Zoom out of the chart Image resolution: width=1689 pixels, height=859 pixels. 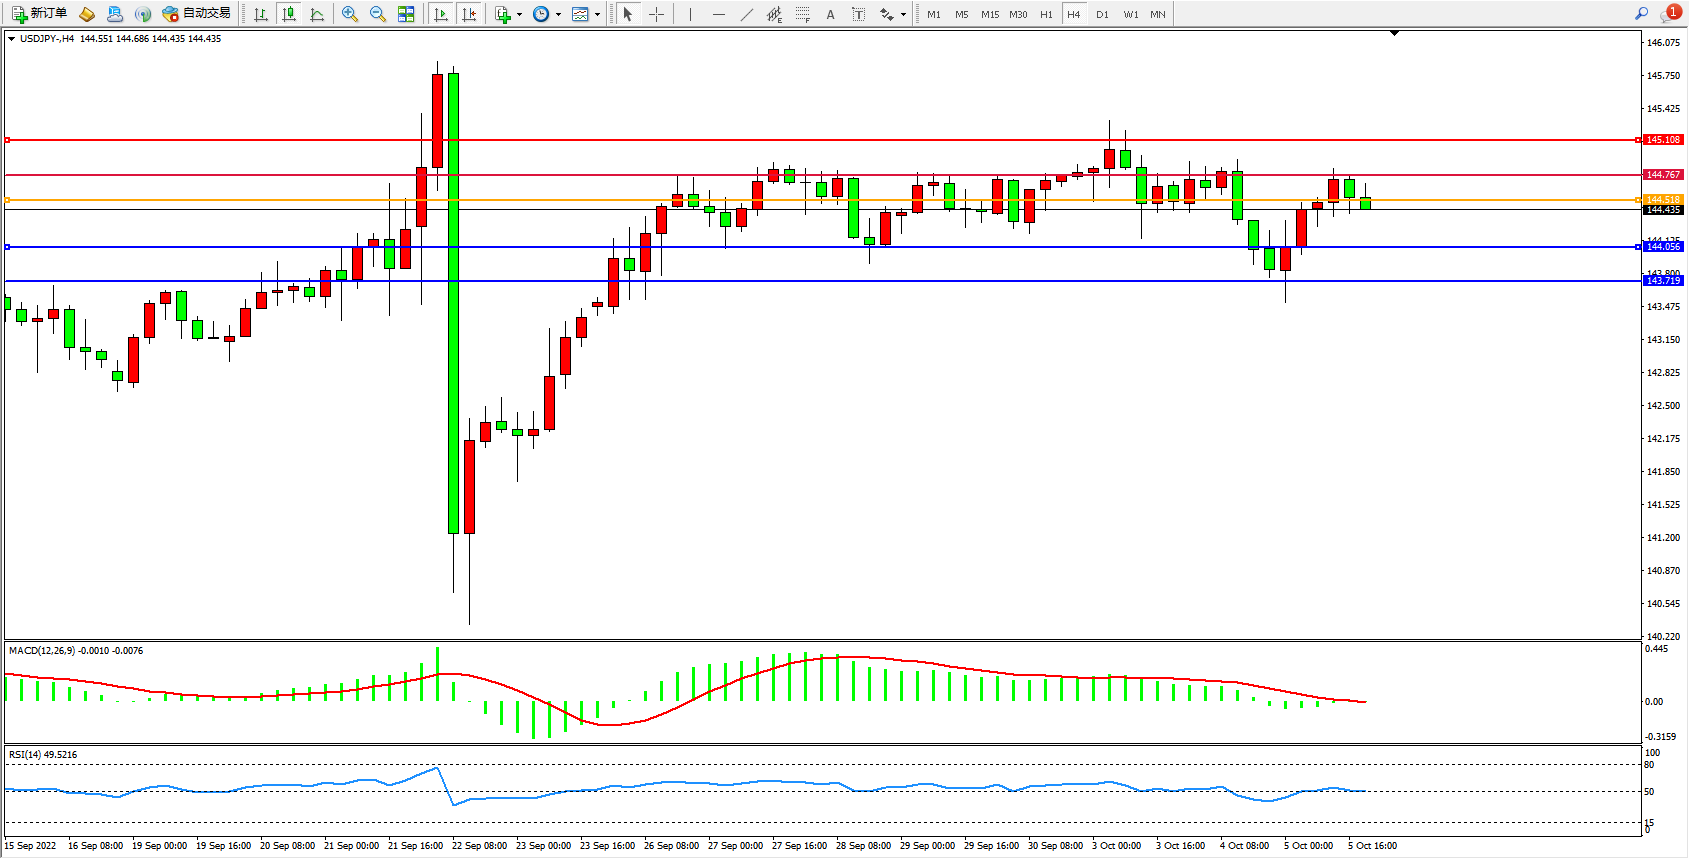377,14
